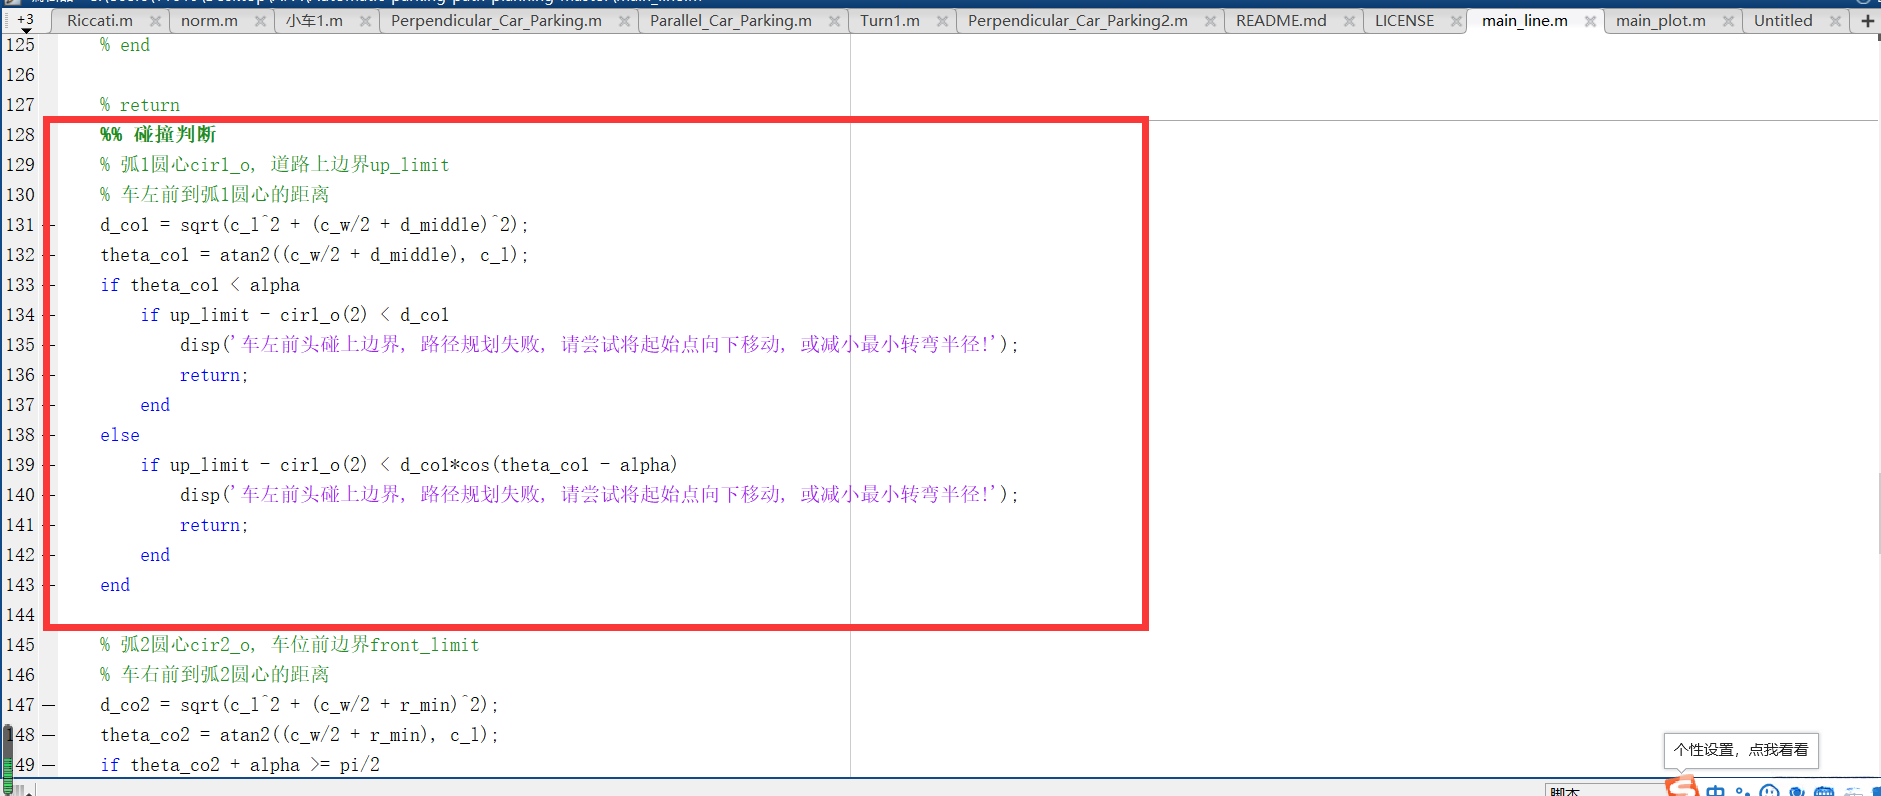Click the 个性设置,点我看看 tooltip
The width and height of the screenshot is (1881, 796).
tap(1741, 750)
